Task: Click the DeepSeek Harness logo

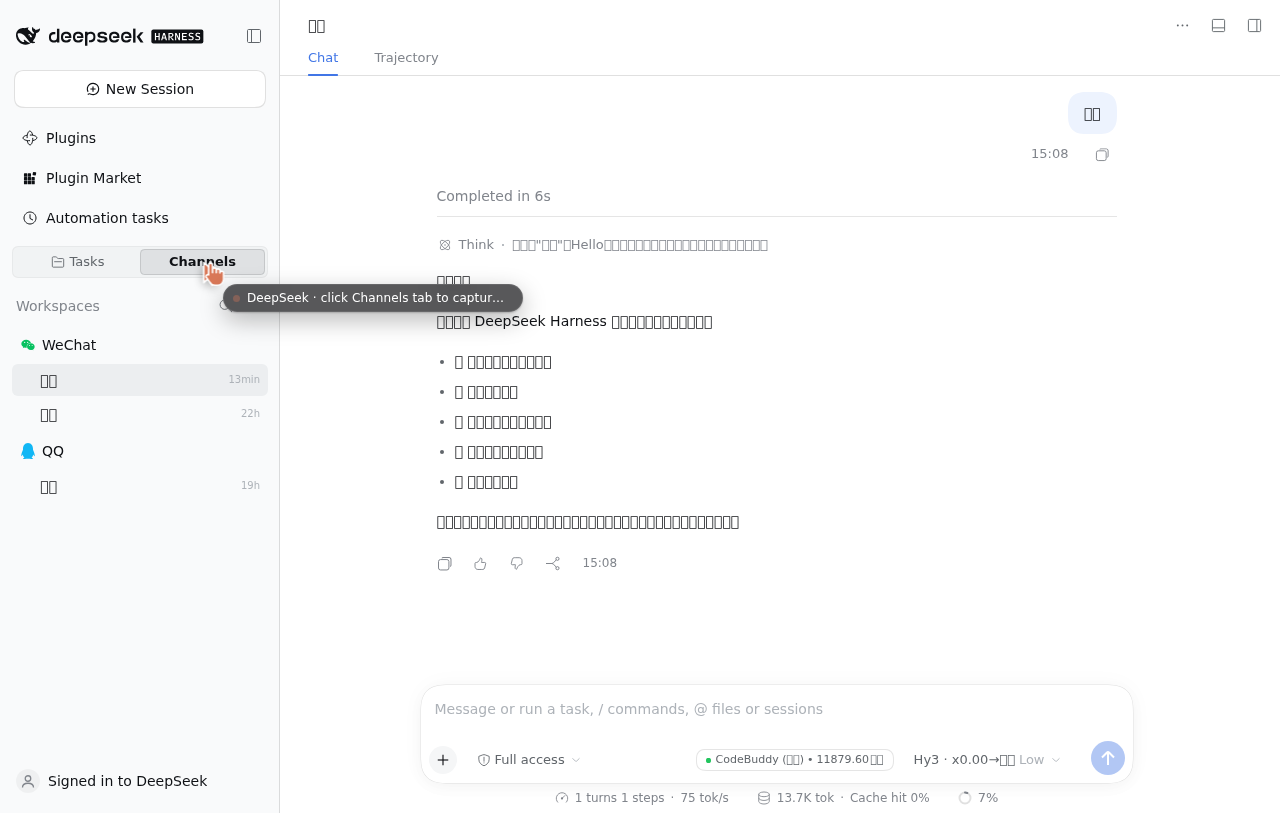Action: pos(109,36)
